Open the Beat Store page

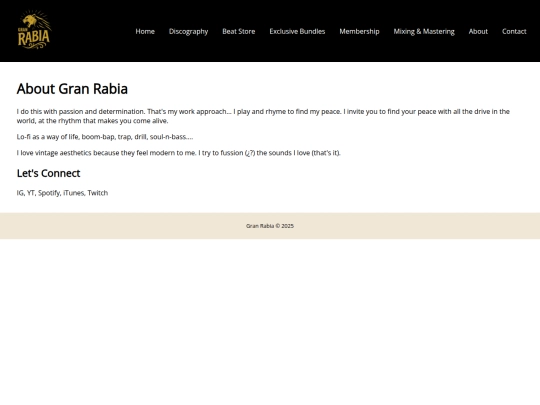coord(239,31)
